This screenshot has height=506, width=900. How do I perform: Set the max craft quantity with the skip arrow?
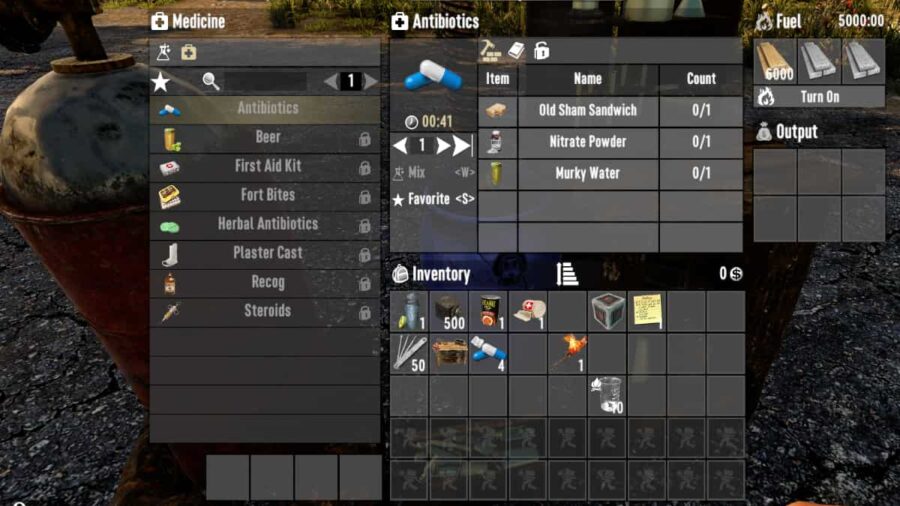(462, 145)
